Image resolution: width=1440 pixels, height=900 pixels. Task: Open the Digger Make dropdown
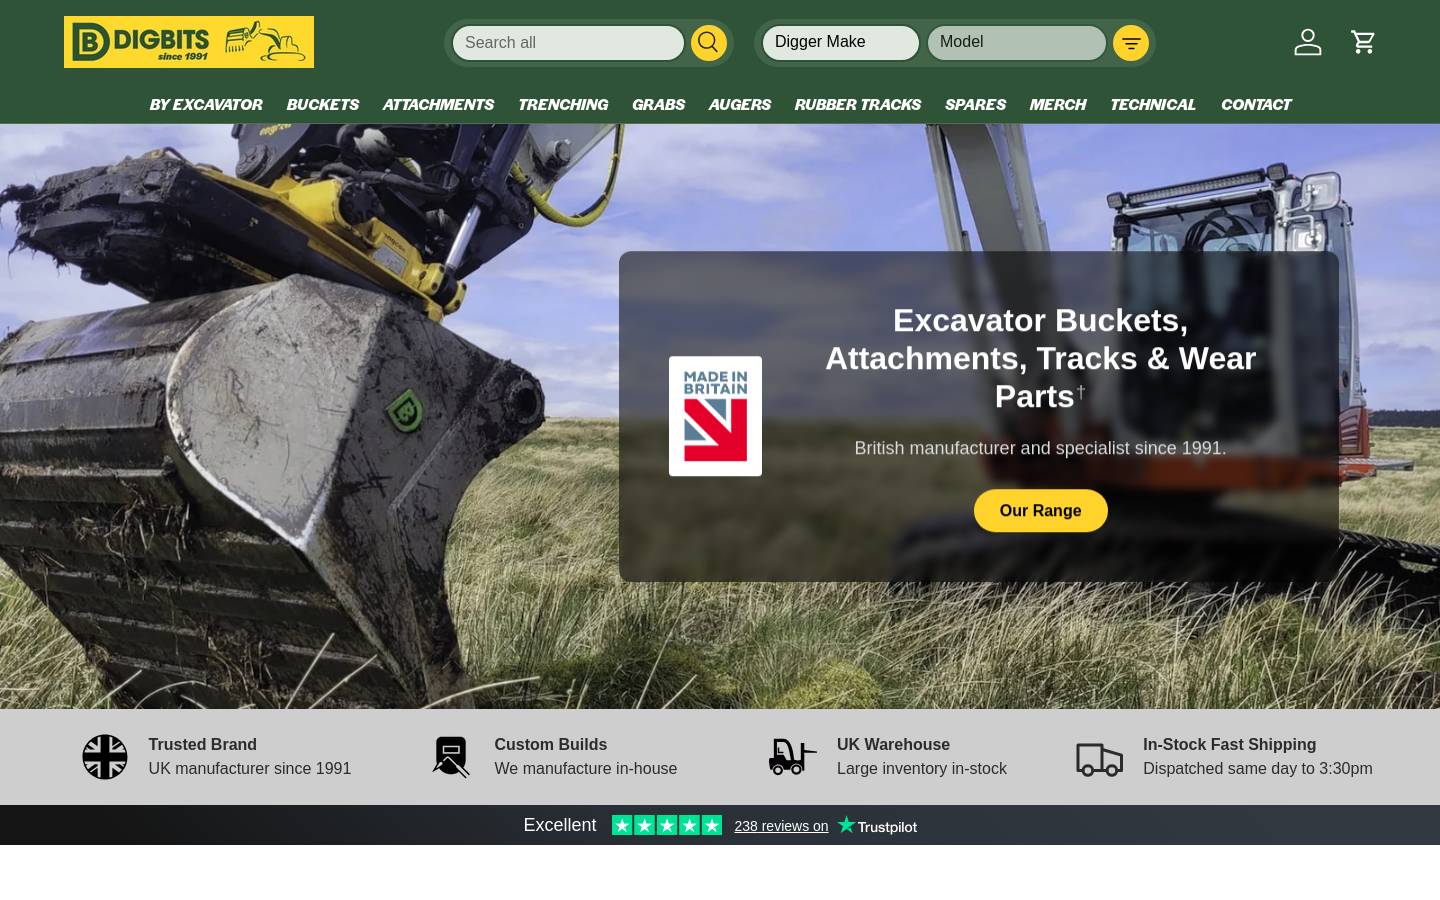(x=841, y=42)
